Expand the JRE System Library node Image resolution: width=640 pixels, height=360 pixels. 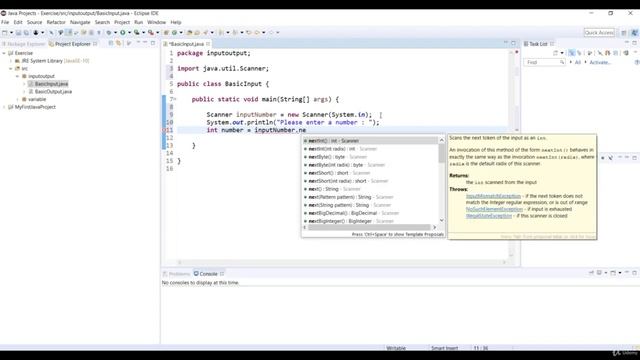coord(11,61)
